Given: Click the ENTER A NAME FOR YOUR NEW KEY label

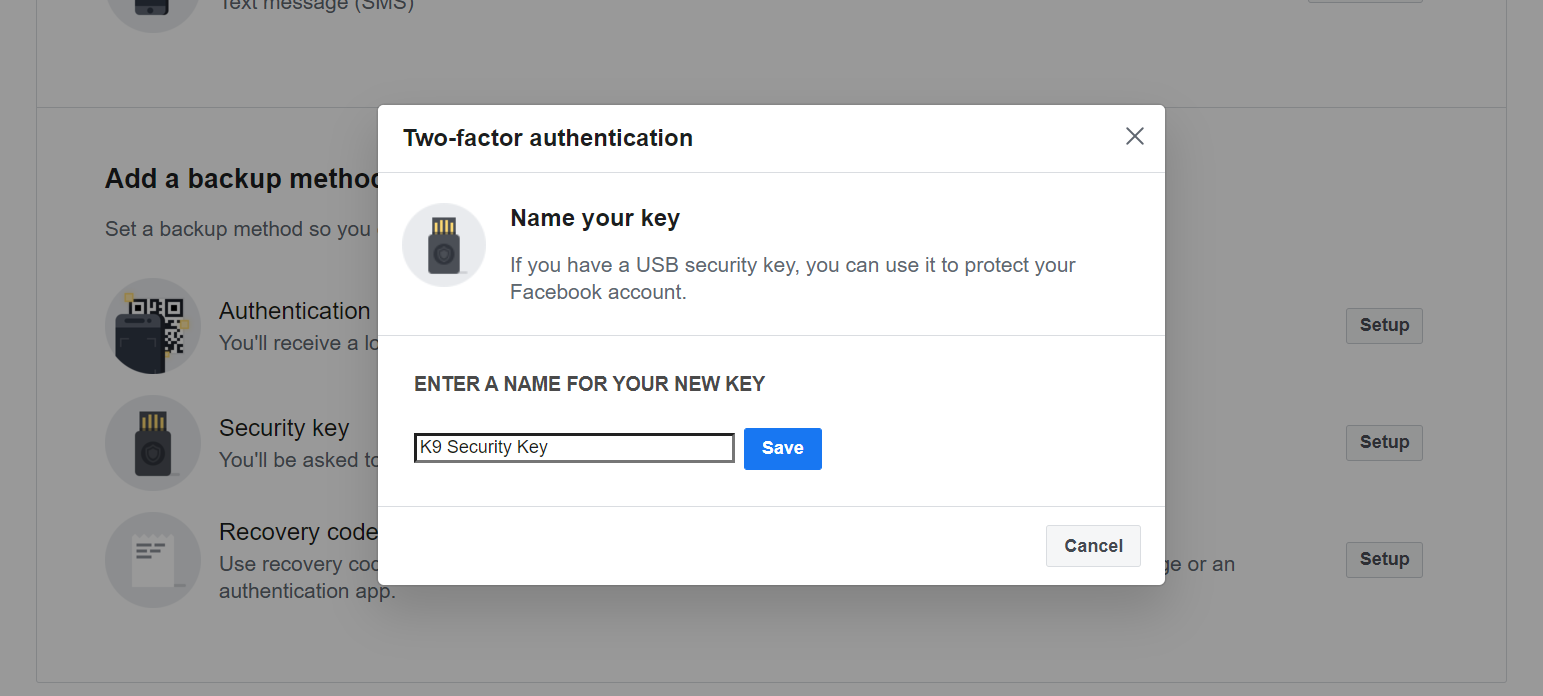Looking at the screenshot, I should 589,384.
